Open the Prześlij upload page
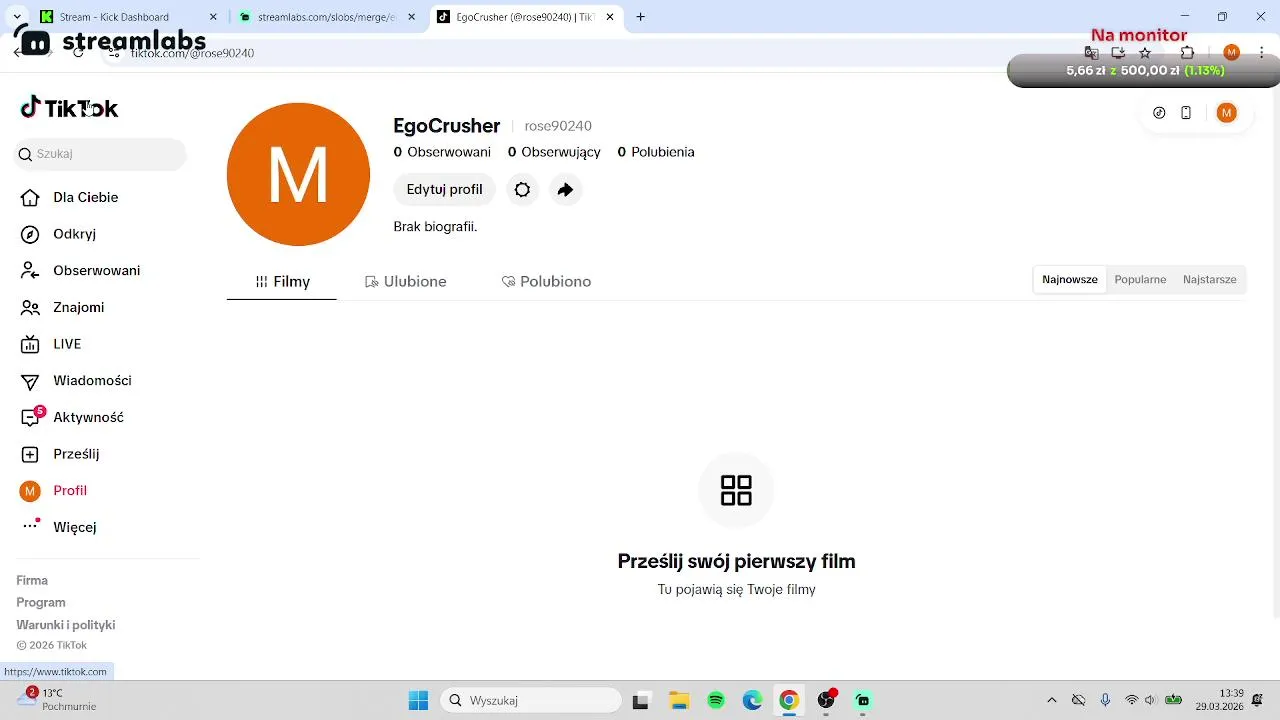Viewport: 1280px width, 720px height. [x=60, y=454]
